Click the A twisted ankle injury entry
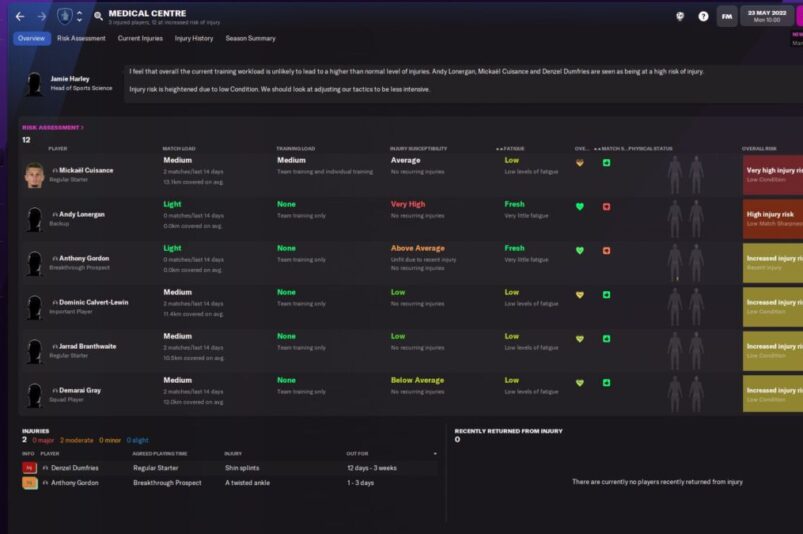The height and width of the screenshot is (534, 803). click(247, 483)
